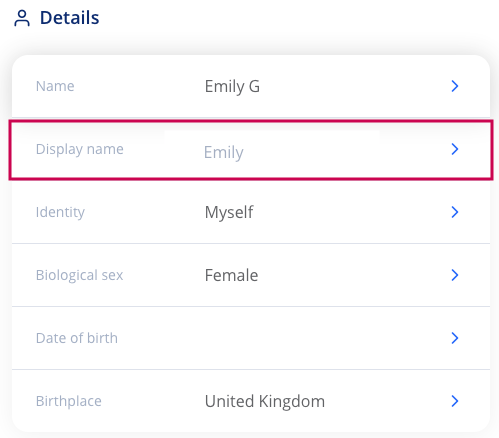The height and width of the screenshot is (438, 499).
Task: Select the Identity label
Action: click(60, 212)
